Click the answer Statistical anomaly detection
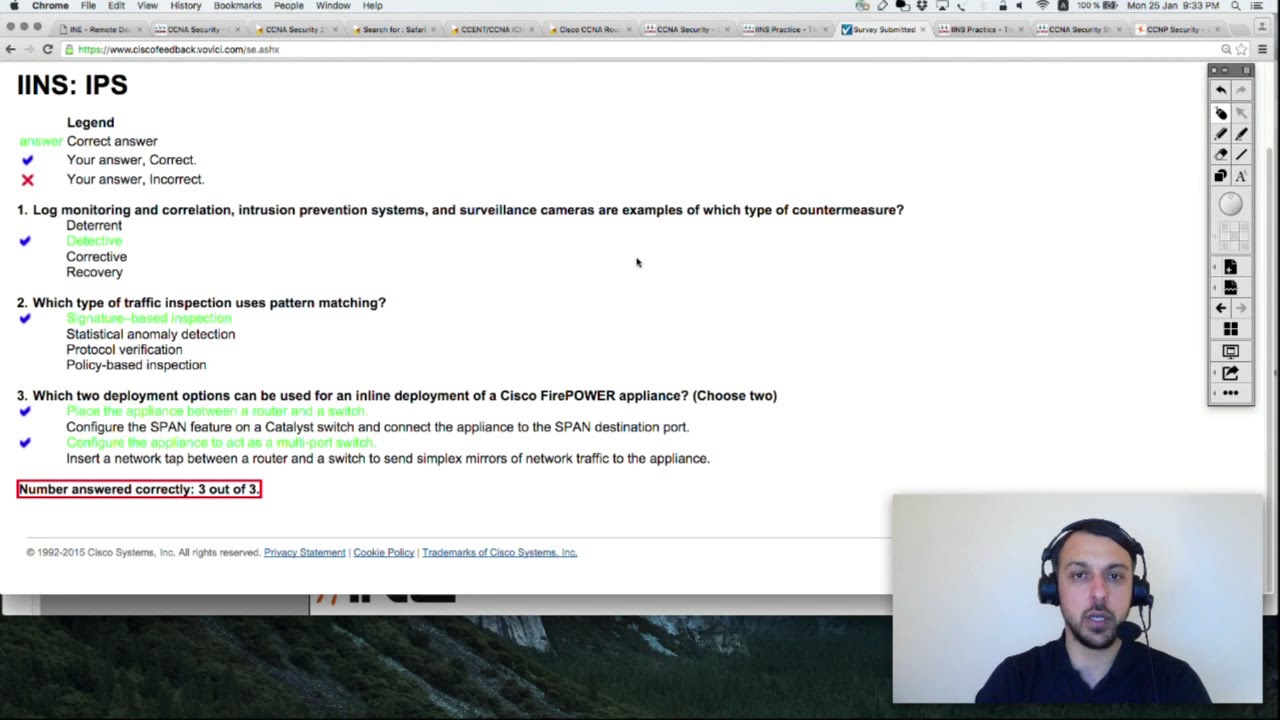The width and height of the screenshot is (1280, 720). point(150,334)
